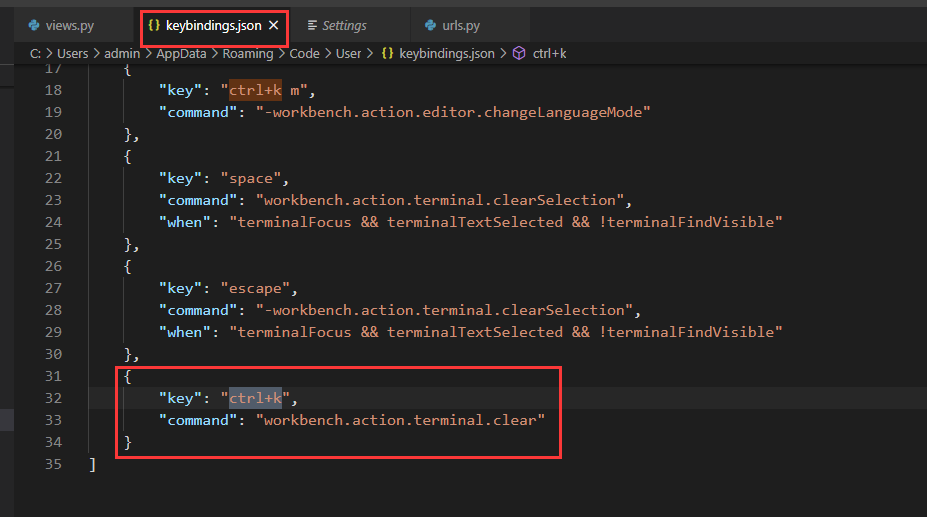Select the keybindings.json tab
927x517 pixels.
[213, 25]
